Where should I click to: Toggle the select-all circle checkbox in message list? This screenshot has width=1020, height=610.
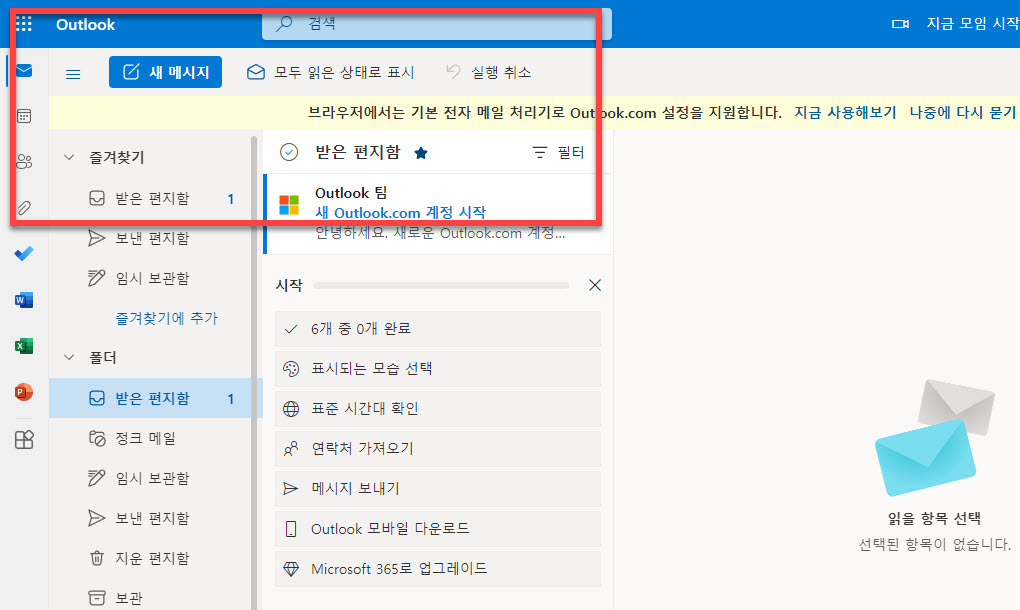point(289,152)
